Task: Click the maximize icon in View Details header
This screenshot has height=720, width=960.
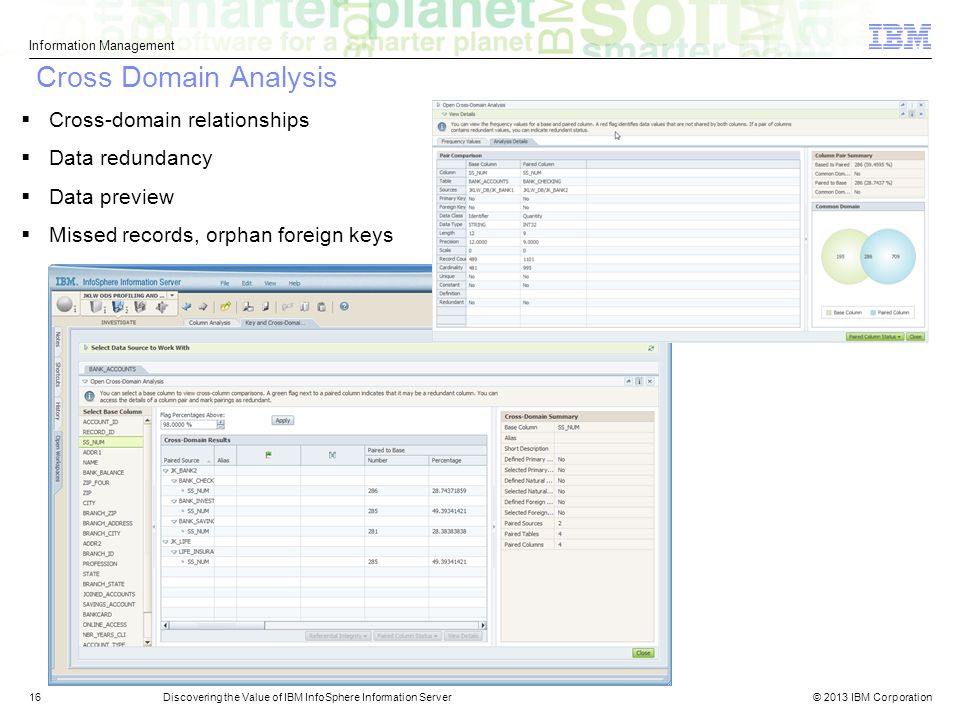Action: [902, 114]
